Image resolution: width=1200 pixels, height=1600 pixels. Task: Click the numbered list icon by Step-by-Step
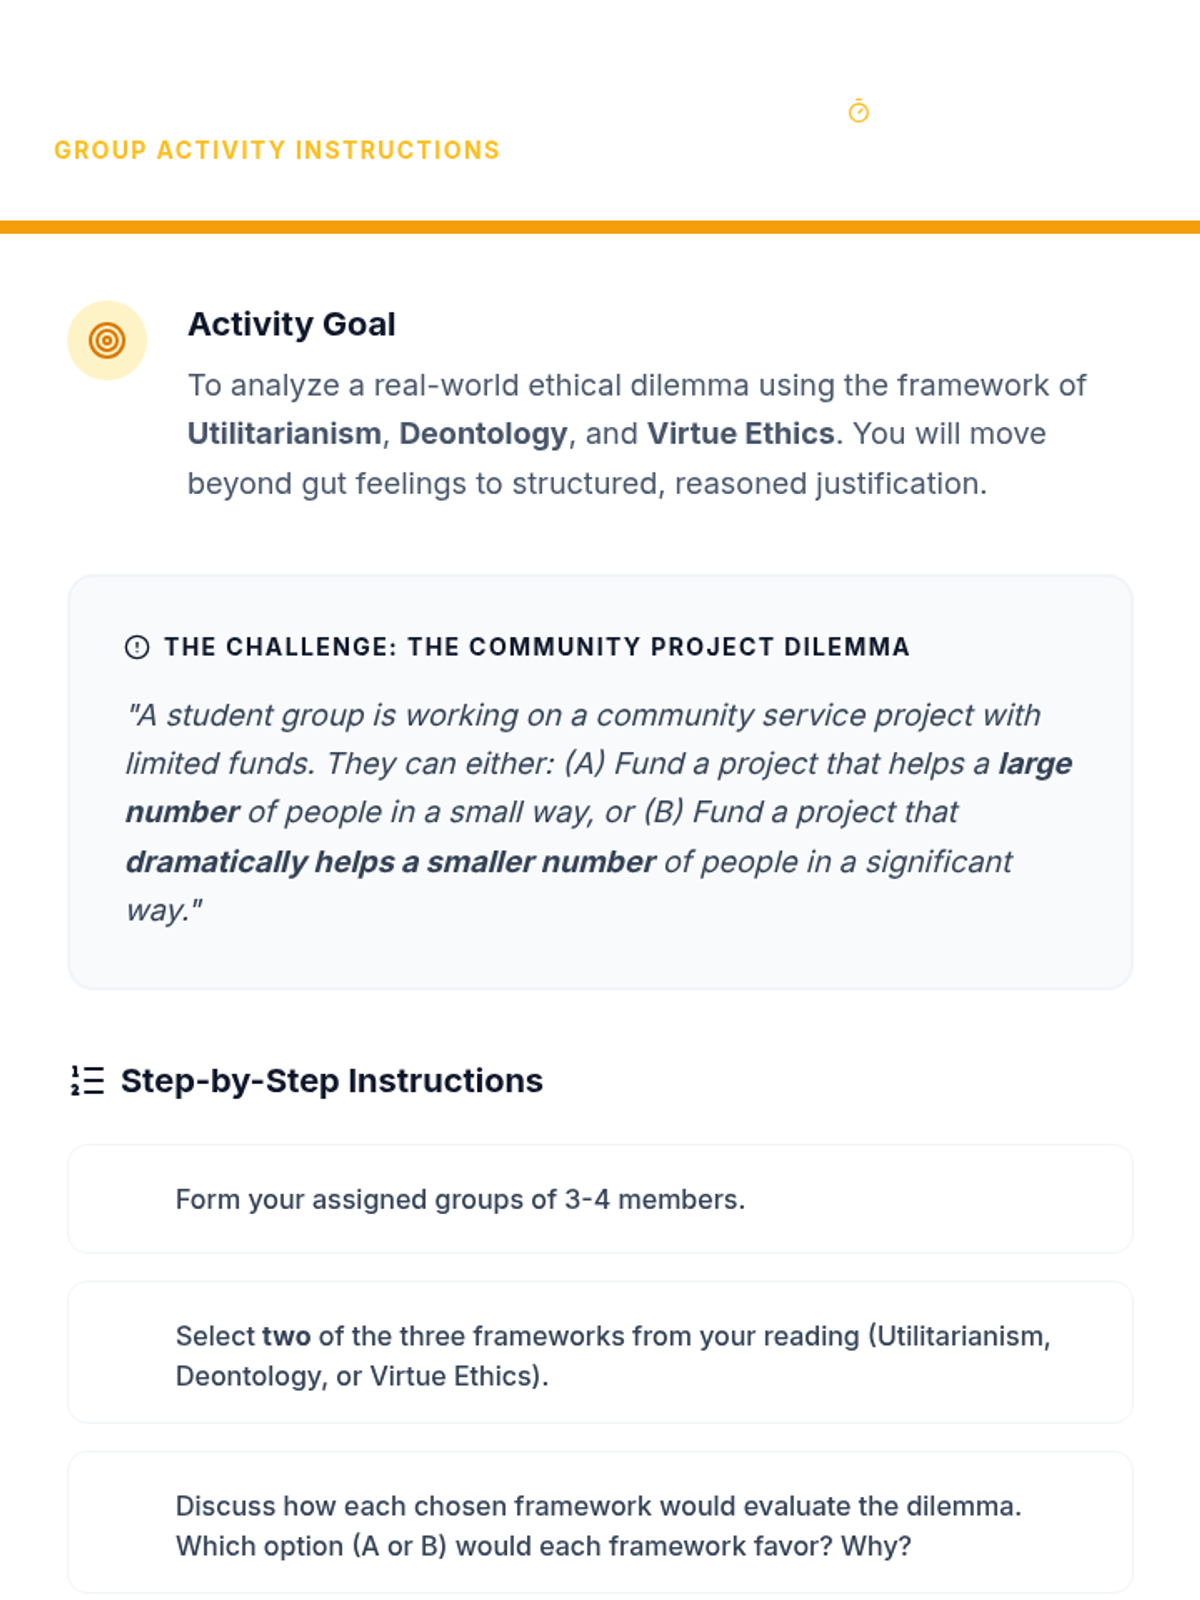click(x=87, y=1080)
